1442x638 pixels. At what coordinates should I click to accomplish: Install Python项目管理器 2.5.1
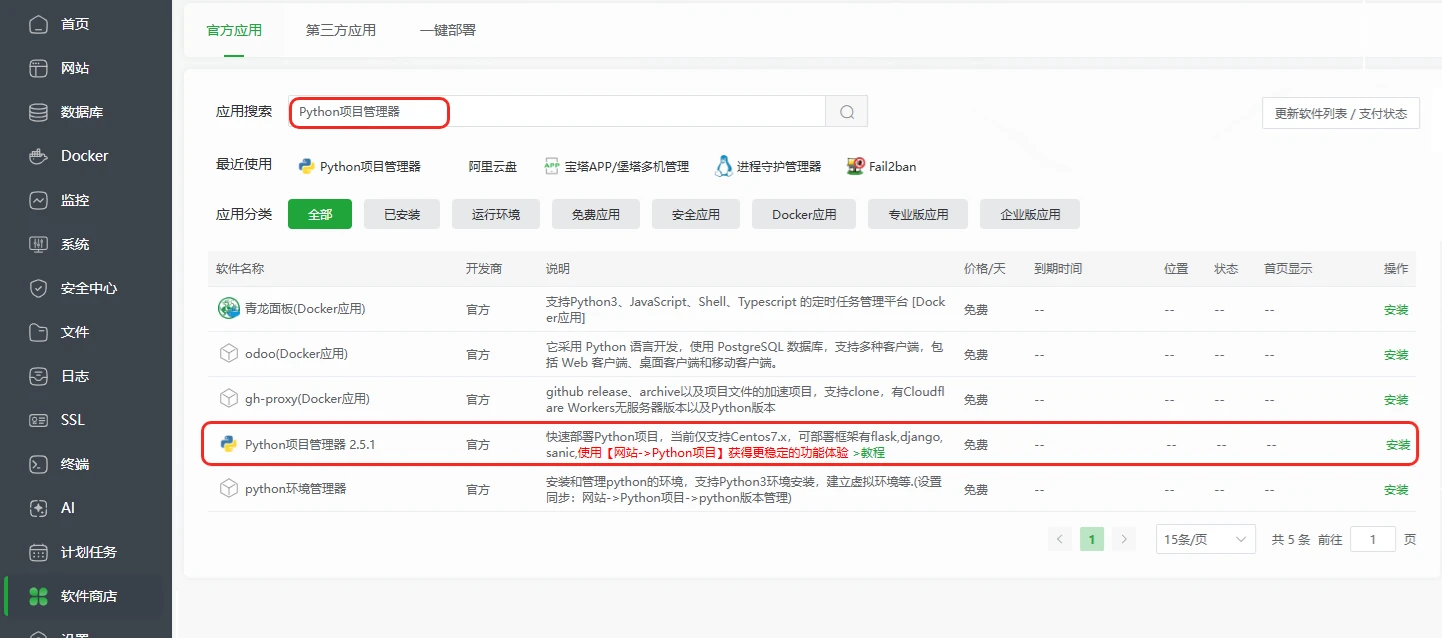(1398, 445)
